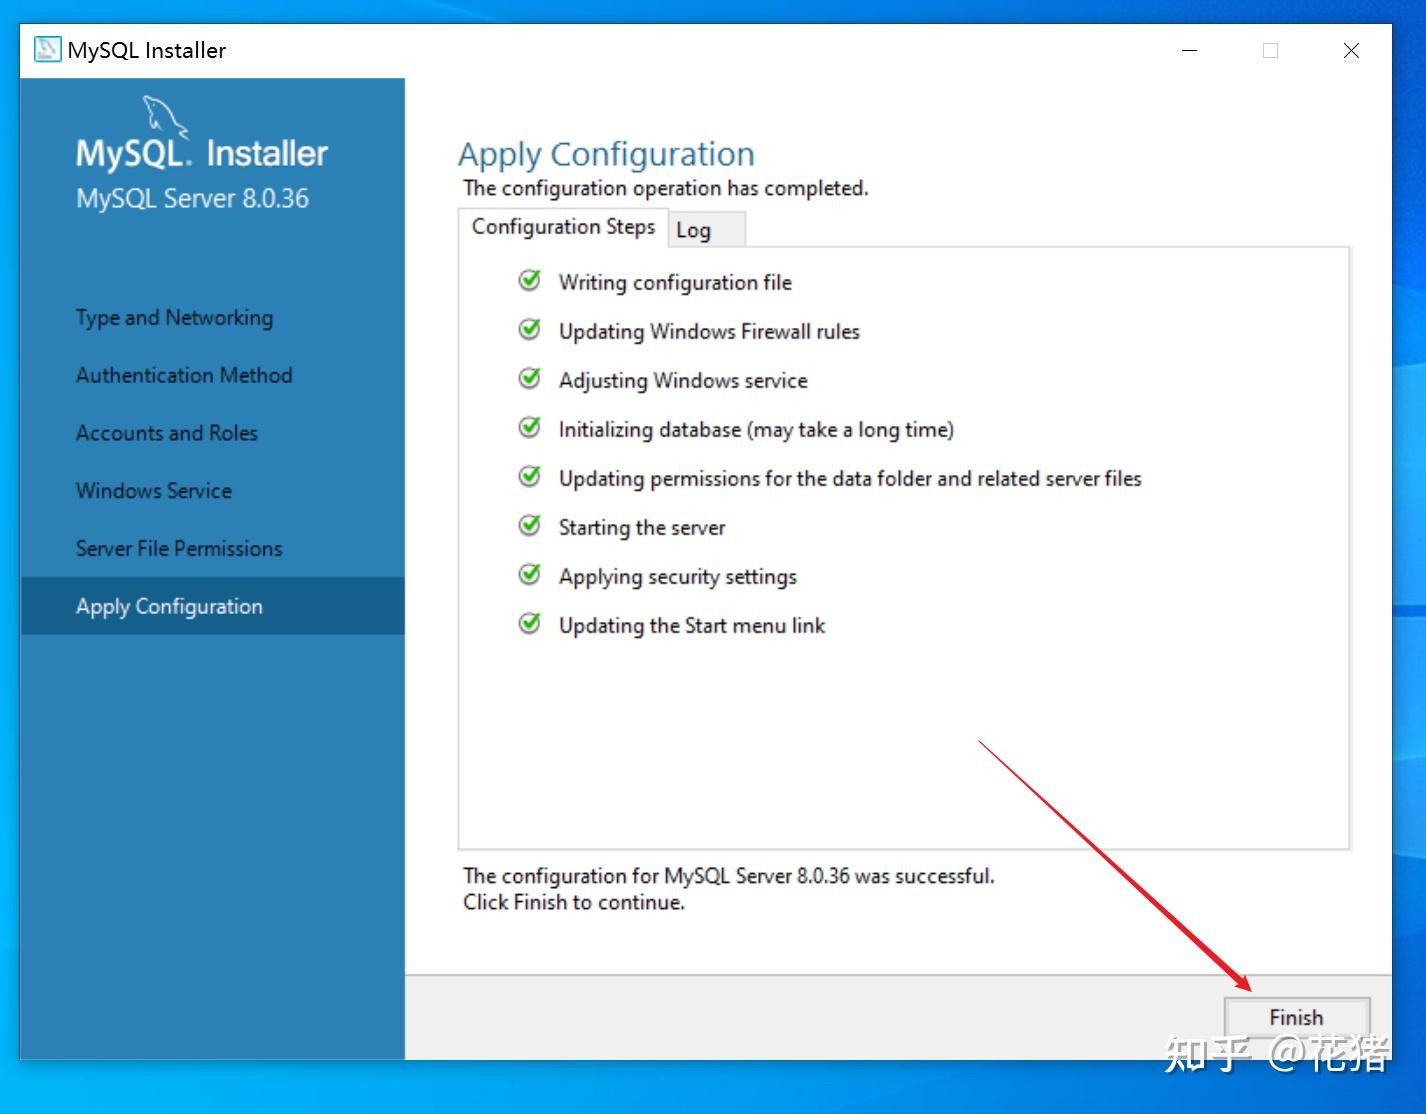The image size is (1426, 1114).
Task: Click the check icon for Starting the server
Action: 530,525
